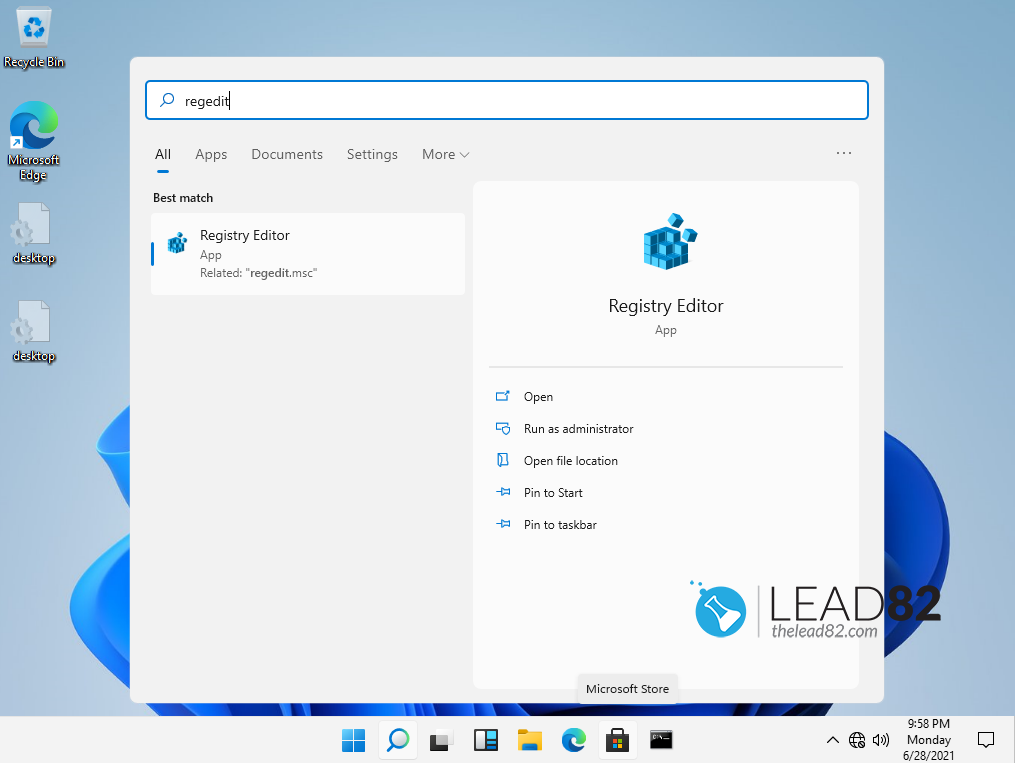The width and height of the screenshot is (1015, 763).
Task: Select the lower desktop settings file icon
Action: pyautogui.click(x=33, y=331)
